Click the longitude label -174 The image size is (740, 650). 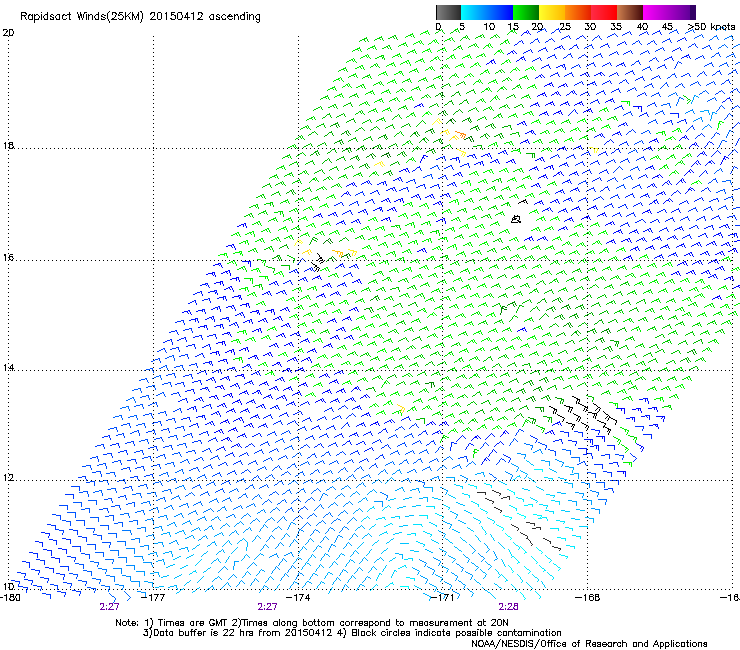tap(299, 598)
